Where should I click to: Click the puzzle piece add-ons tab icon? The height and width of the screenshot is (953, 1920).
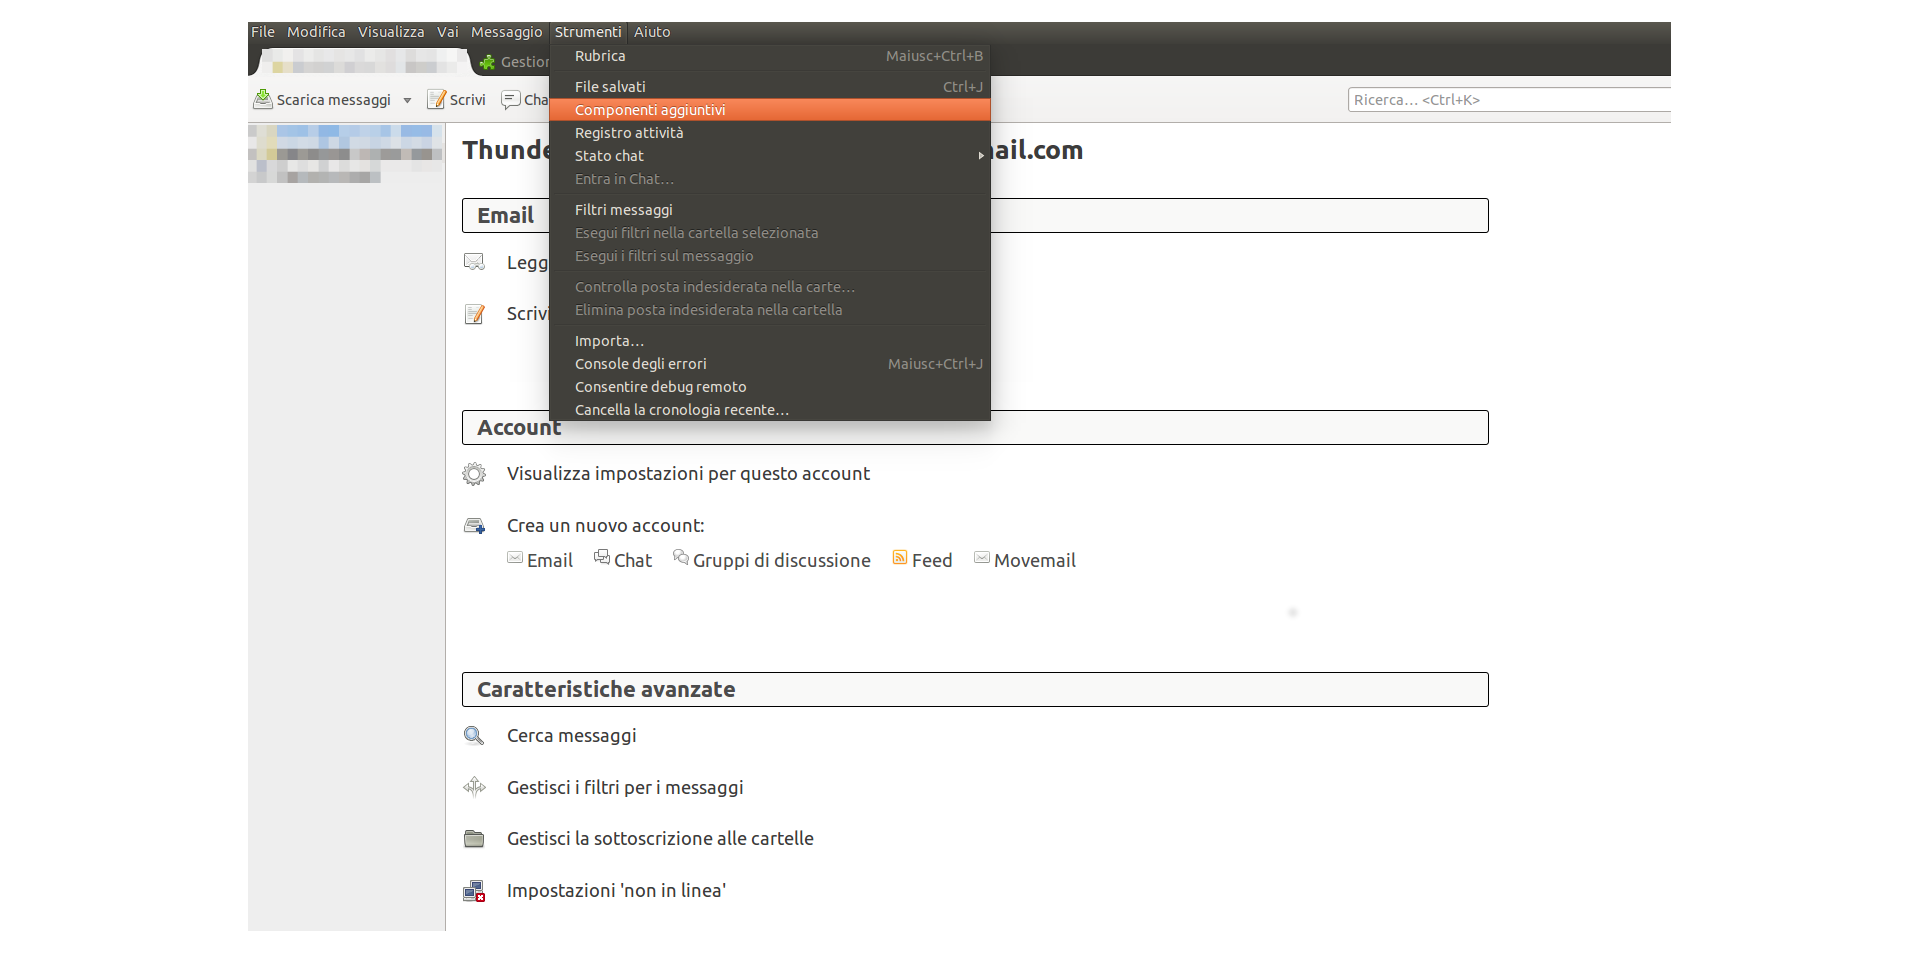(488, 62)
